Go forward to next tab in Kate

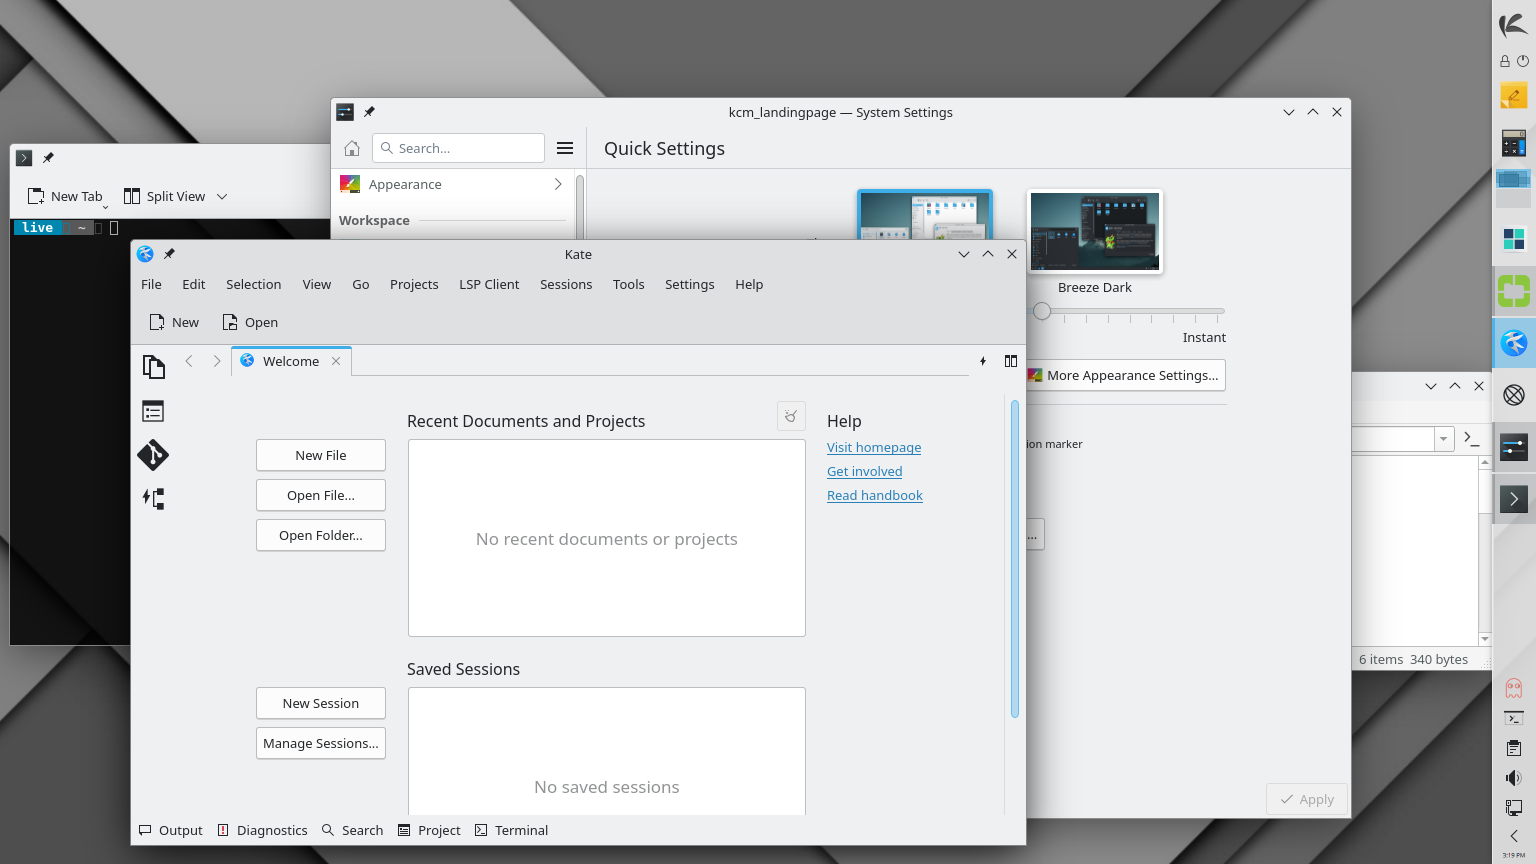(217, 361)
